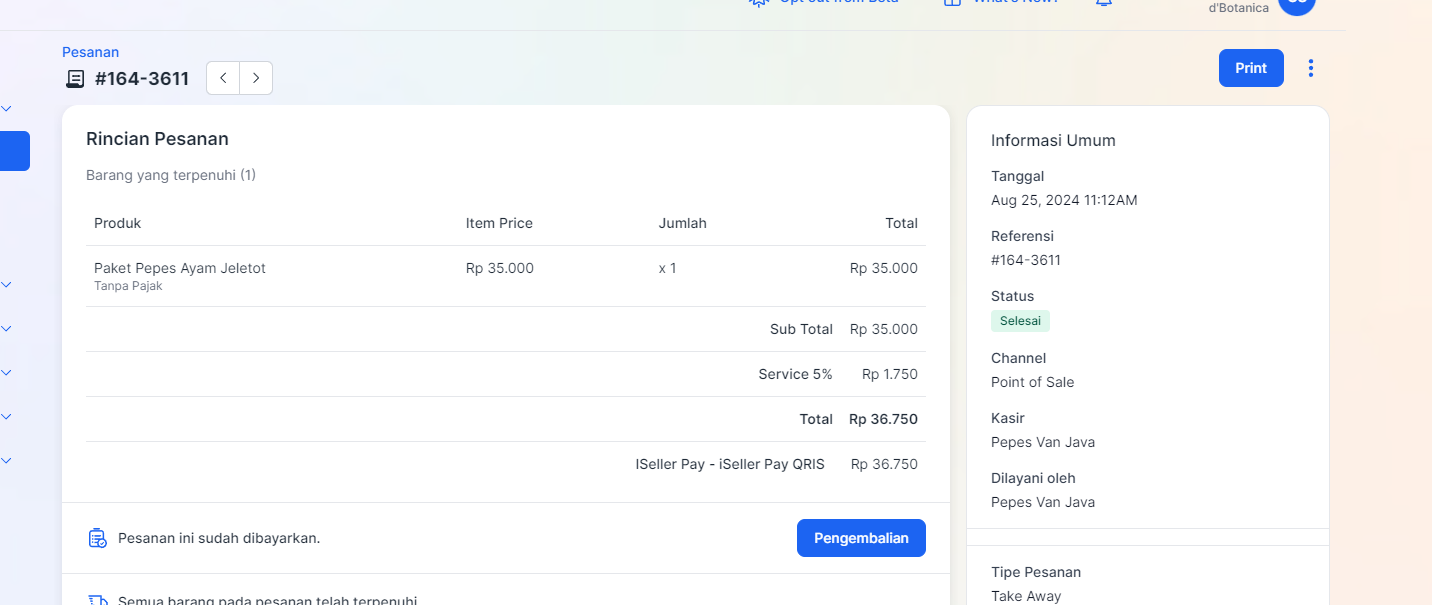Click the bold Rp 36.750 total amount

point(883,419)
